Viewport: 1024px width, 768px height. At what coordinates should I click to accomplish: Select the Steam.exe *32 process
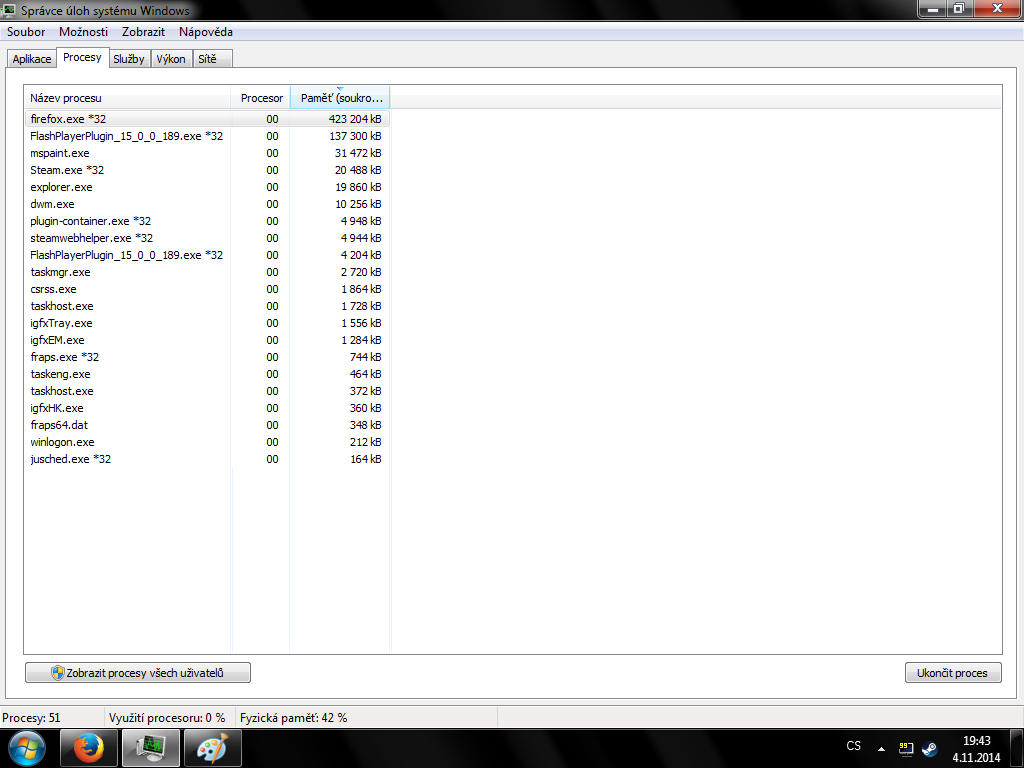pyautogui.click(x=207, y=170)
